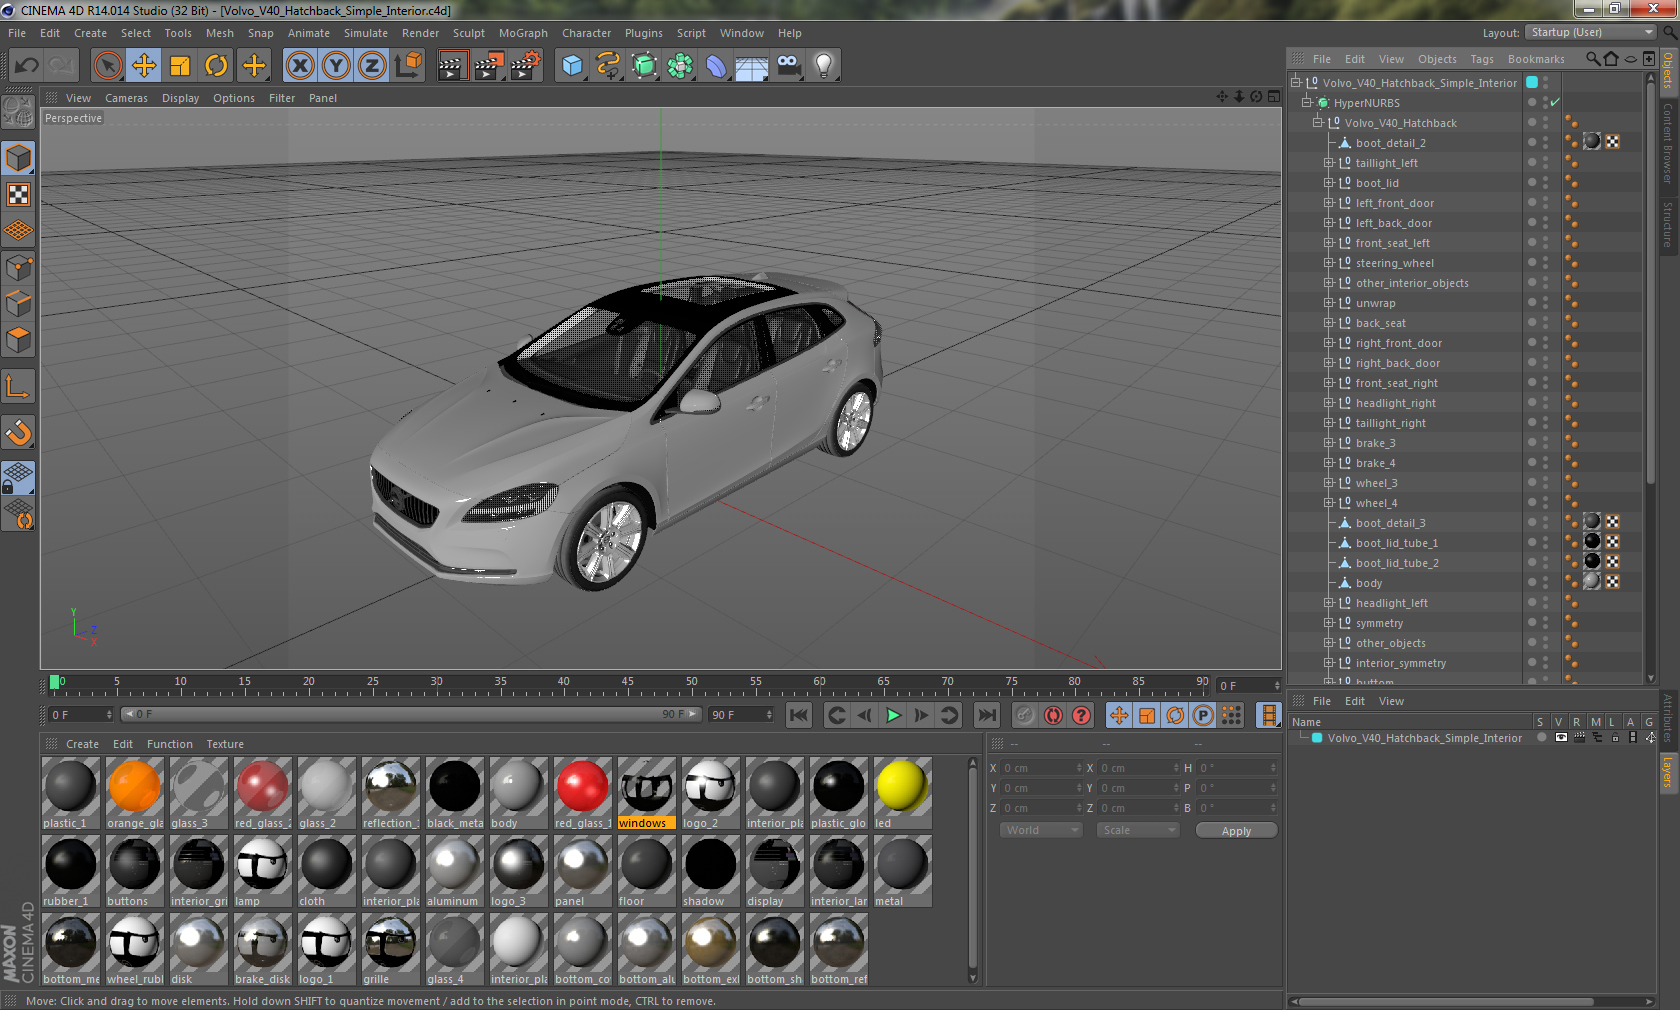The width and height of the screenshot is (1680, 1010).
Task: Expand back_seat object tree
Action: [x=1328, y=323]
